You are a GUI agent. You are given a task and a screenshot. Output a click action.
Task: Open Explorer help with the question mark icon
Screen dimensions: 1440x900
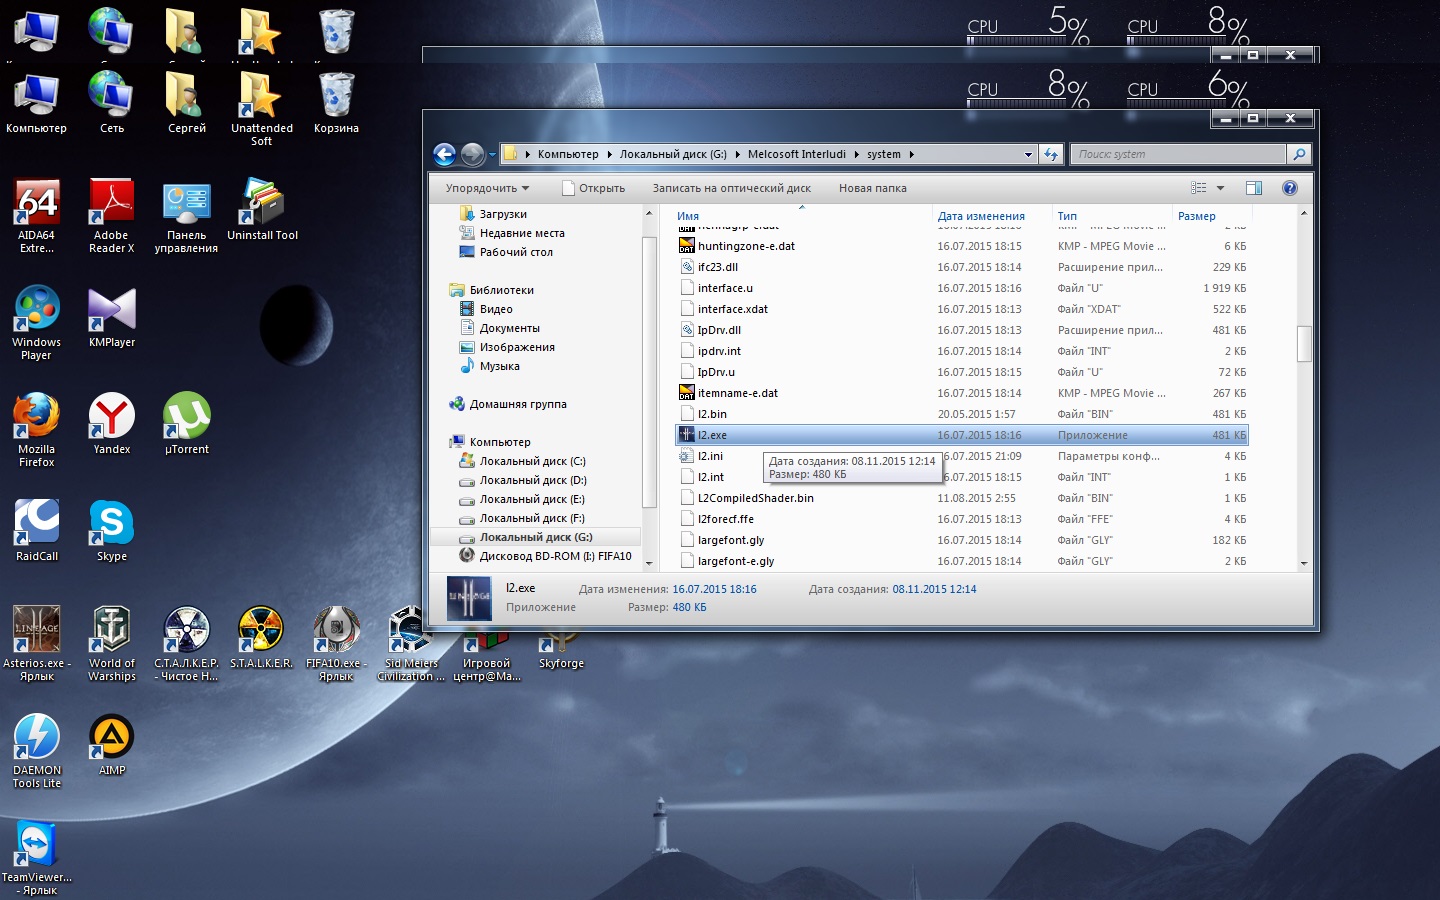[1289, 188]
